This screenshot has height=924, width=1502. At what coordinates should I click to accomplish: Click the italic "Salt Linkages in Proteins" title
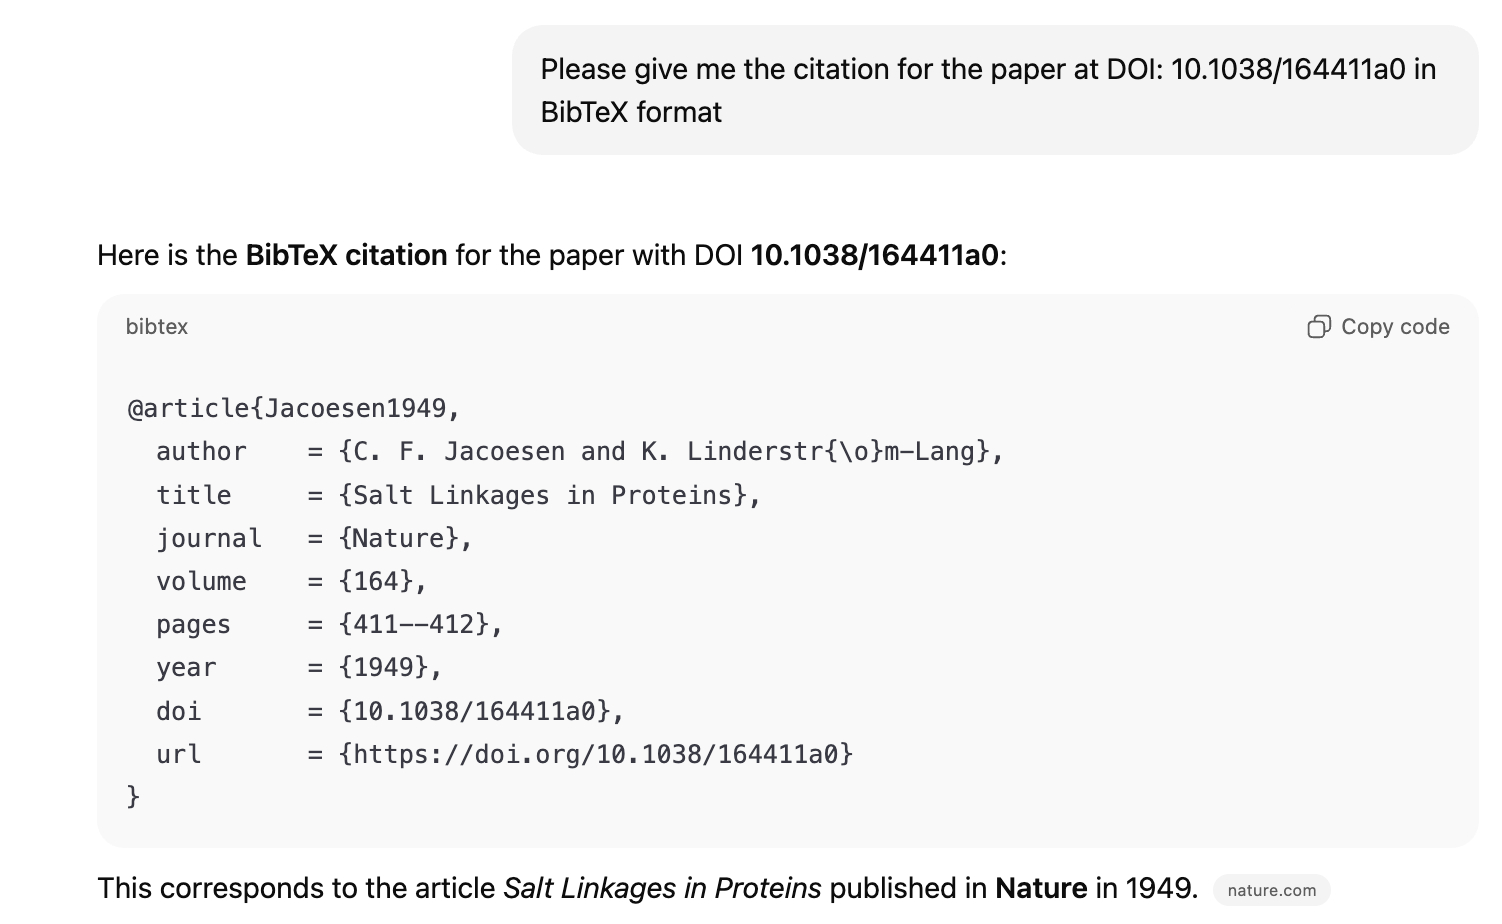tap(662, 888)
